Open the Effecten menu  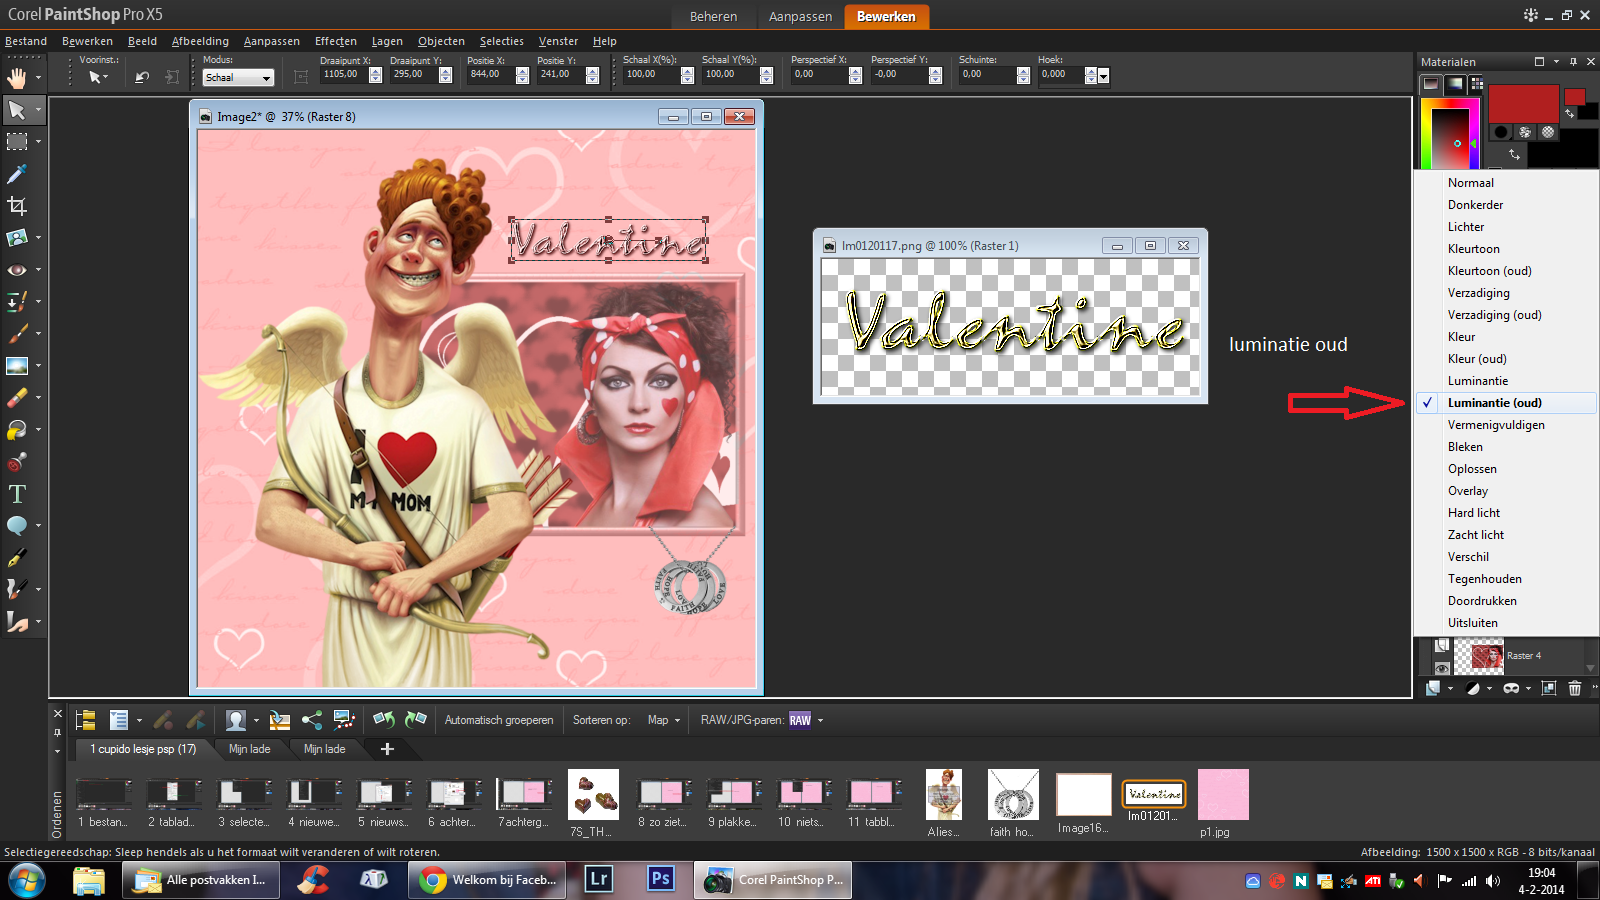335,41
